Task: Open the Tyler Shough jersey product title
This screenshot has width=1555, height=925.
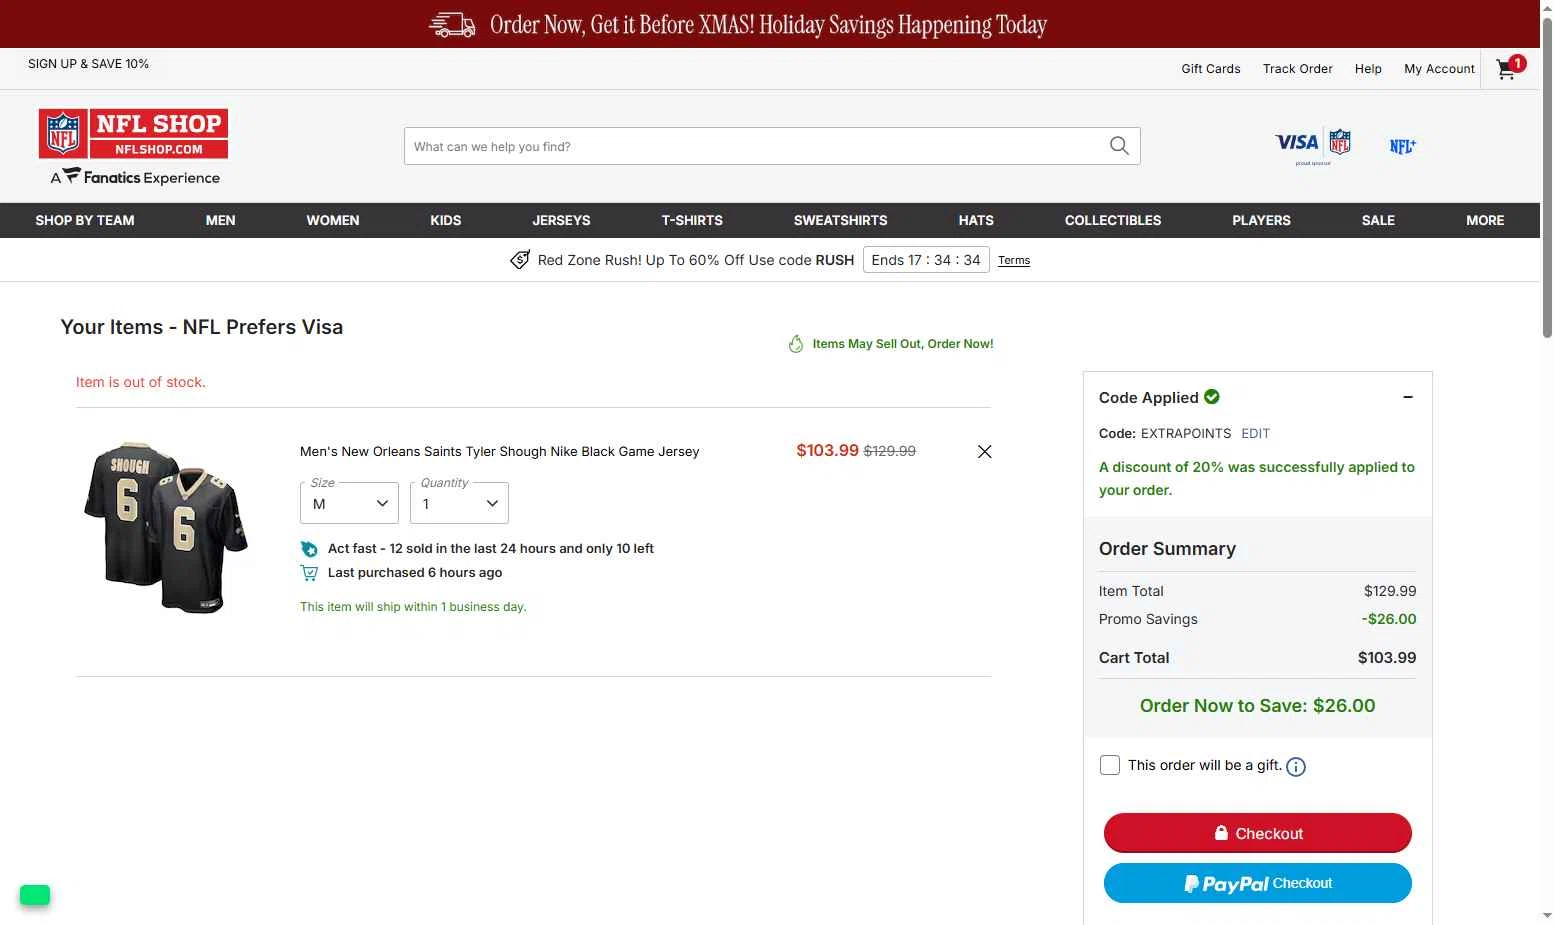Action: [500, 451]
